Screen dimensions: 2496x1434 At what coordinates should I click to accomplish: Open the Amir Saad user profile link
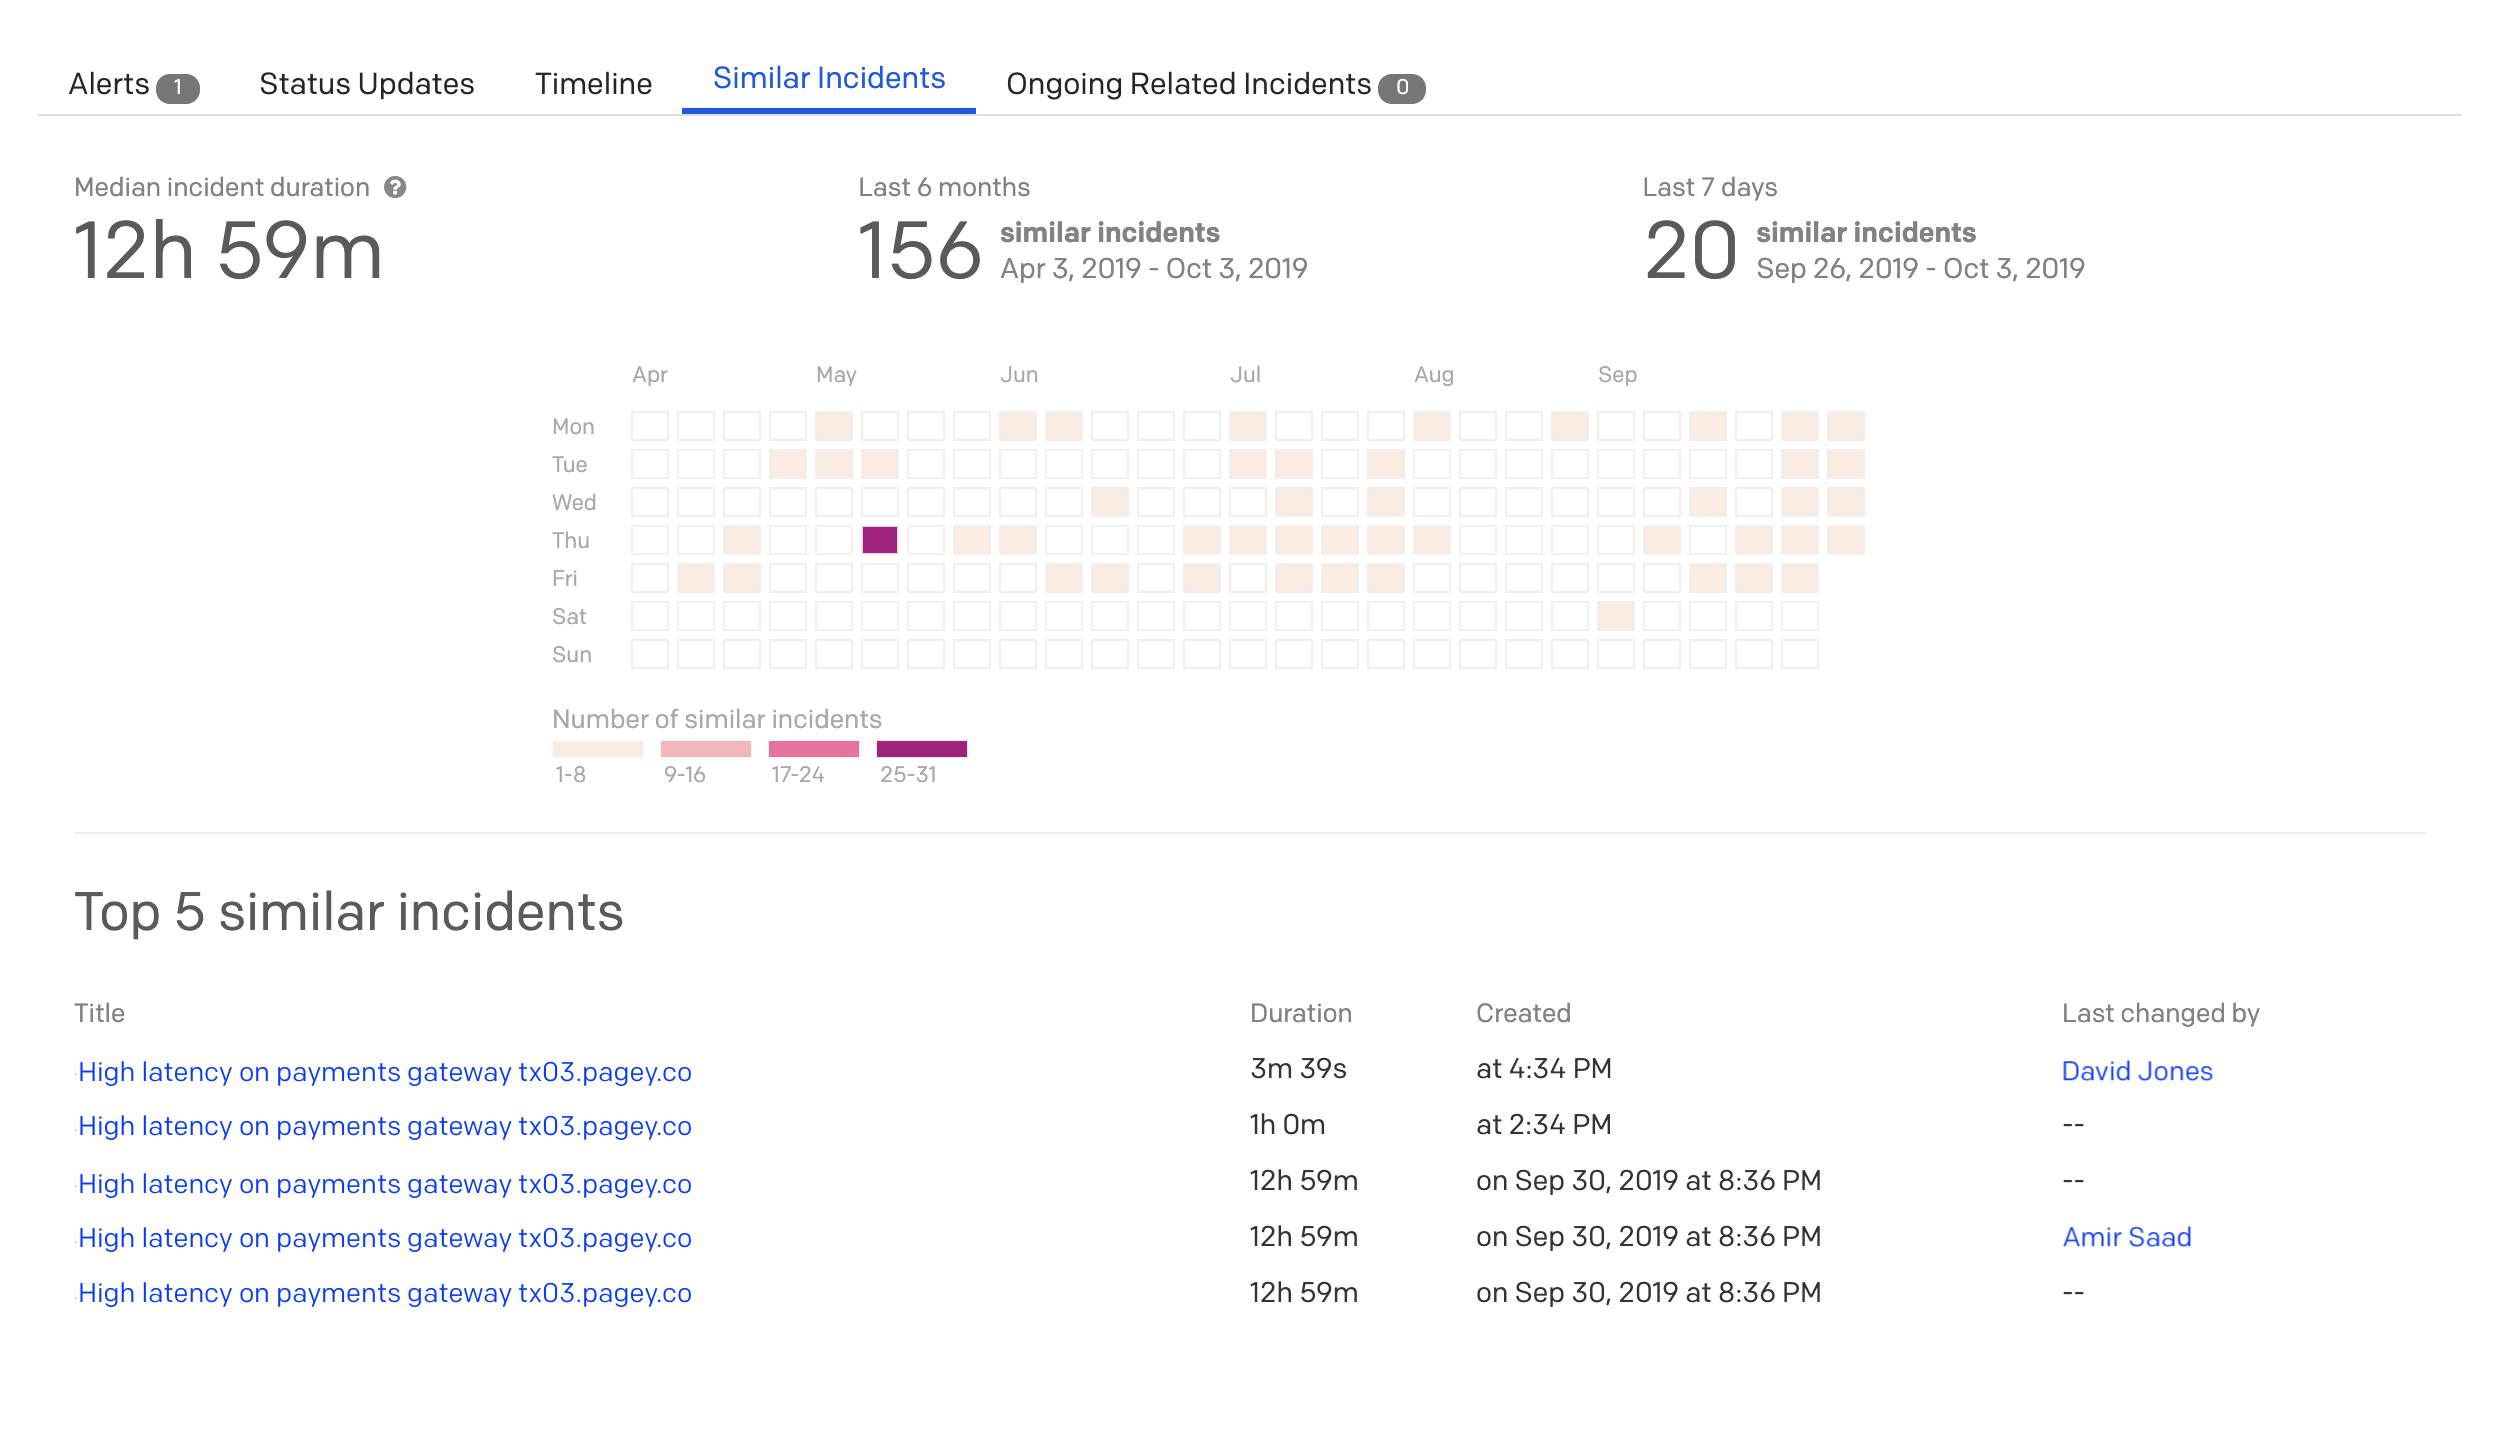coord(2126,1237)
